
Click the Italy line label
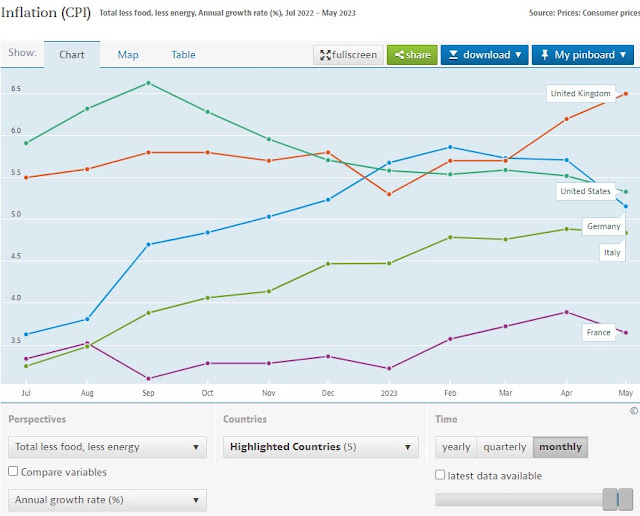(x=612, y=253)
